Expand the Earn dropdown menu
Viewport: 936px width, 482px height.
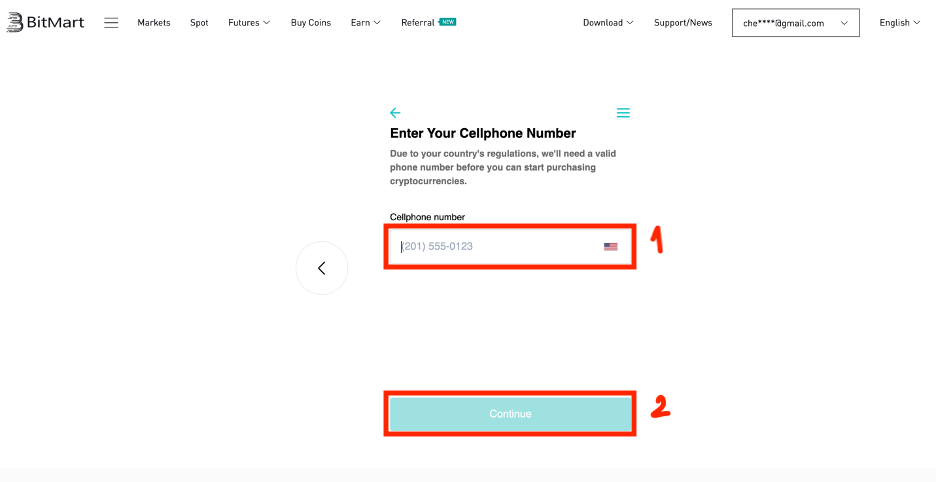click(365, 23)
